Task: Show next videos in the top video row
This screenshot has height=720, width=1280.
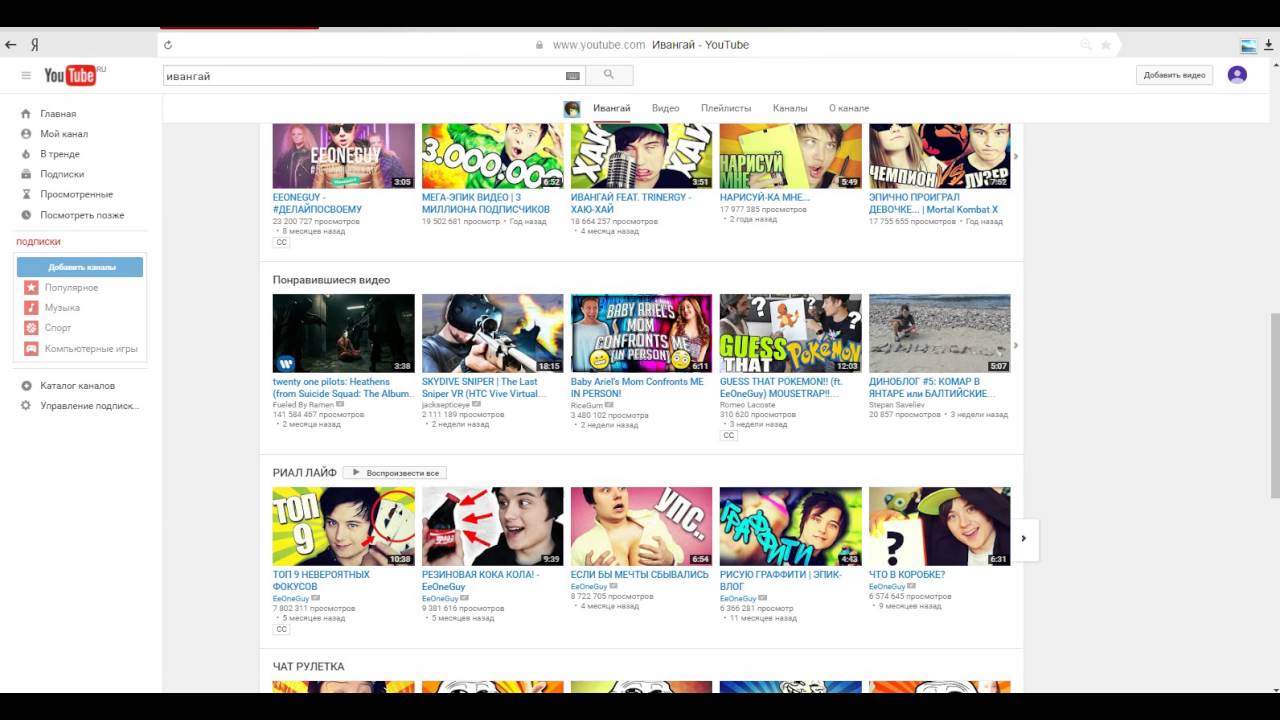Action: tap(1017, 157)
